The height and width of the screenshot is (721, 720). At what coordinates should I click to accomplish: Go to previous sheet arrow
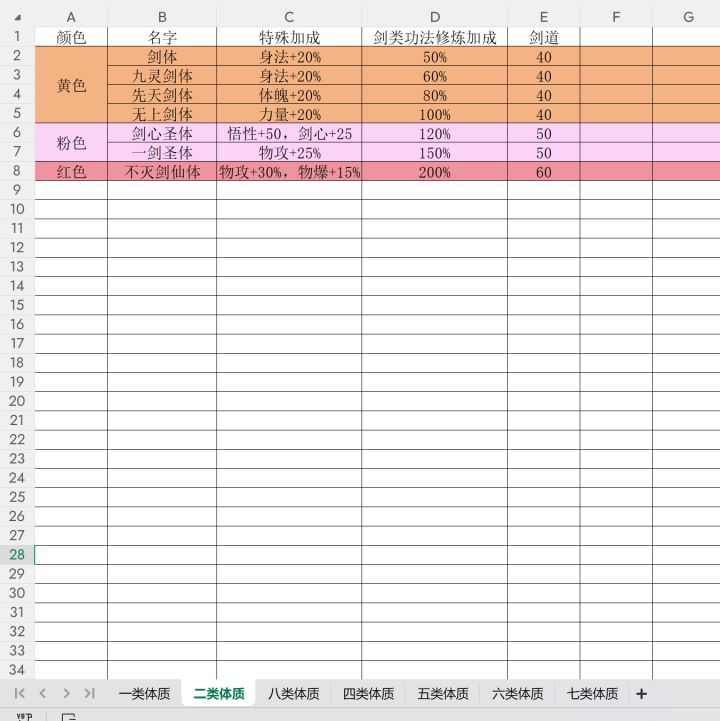pos(43,693)
